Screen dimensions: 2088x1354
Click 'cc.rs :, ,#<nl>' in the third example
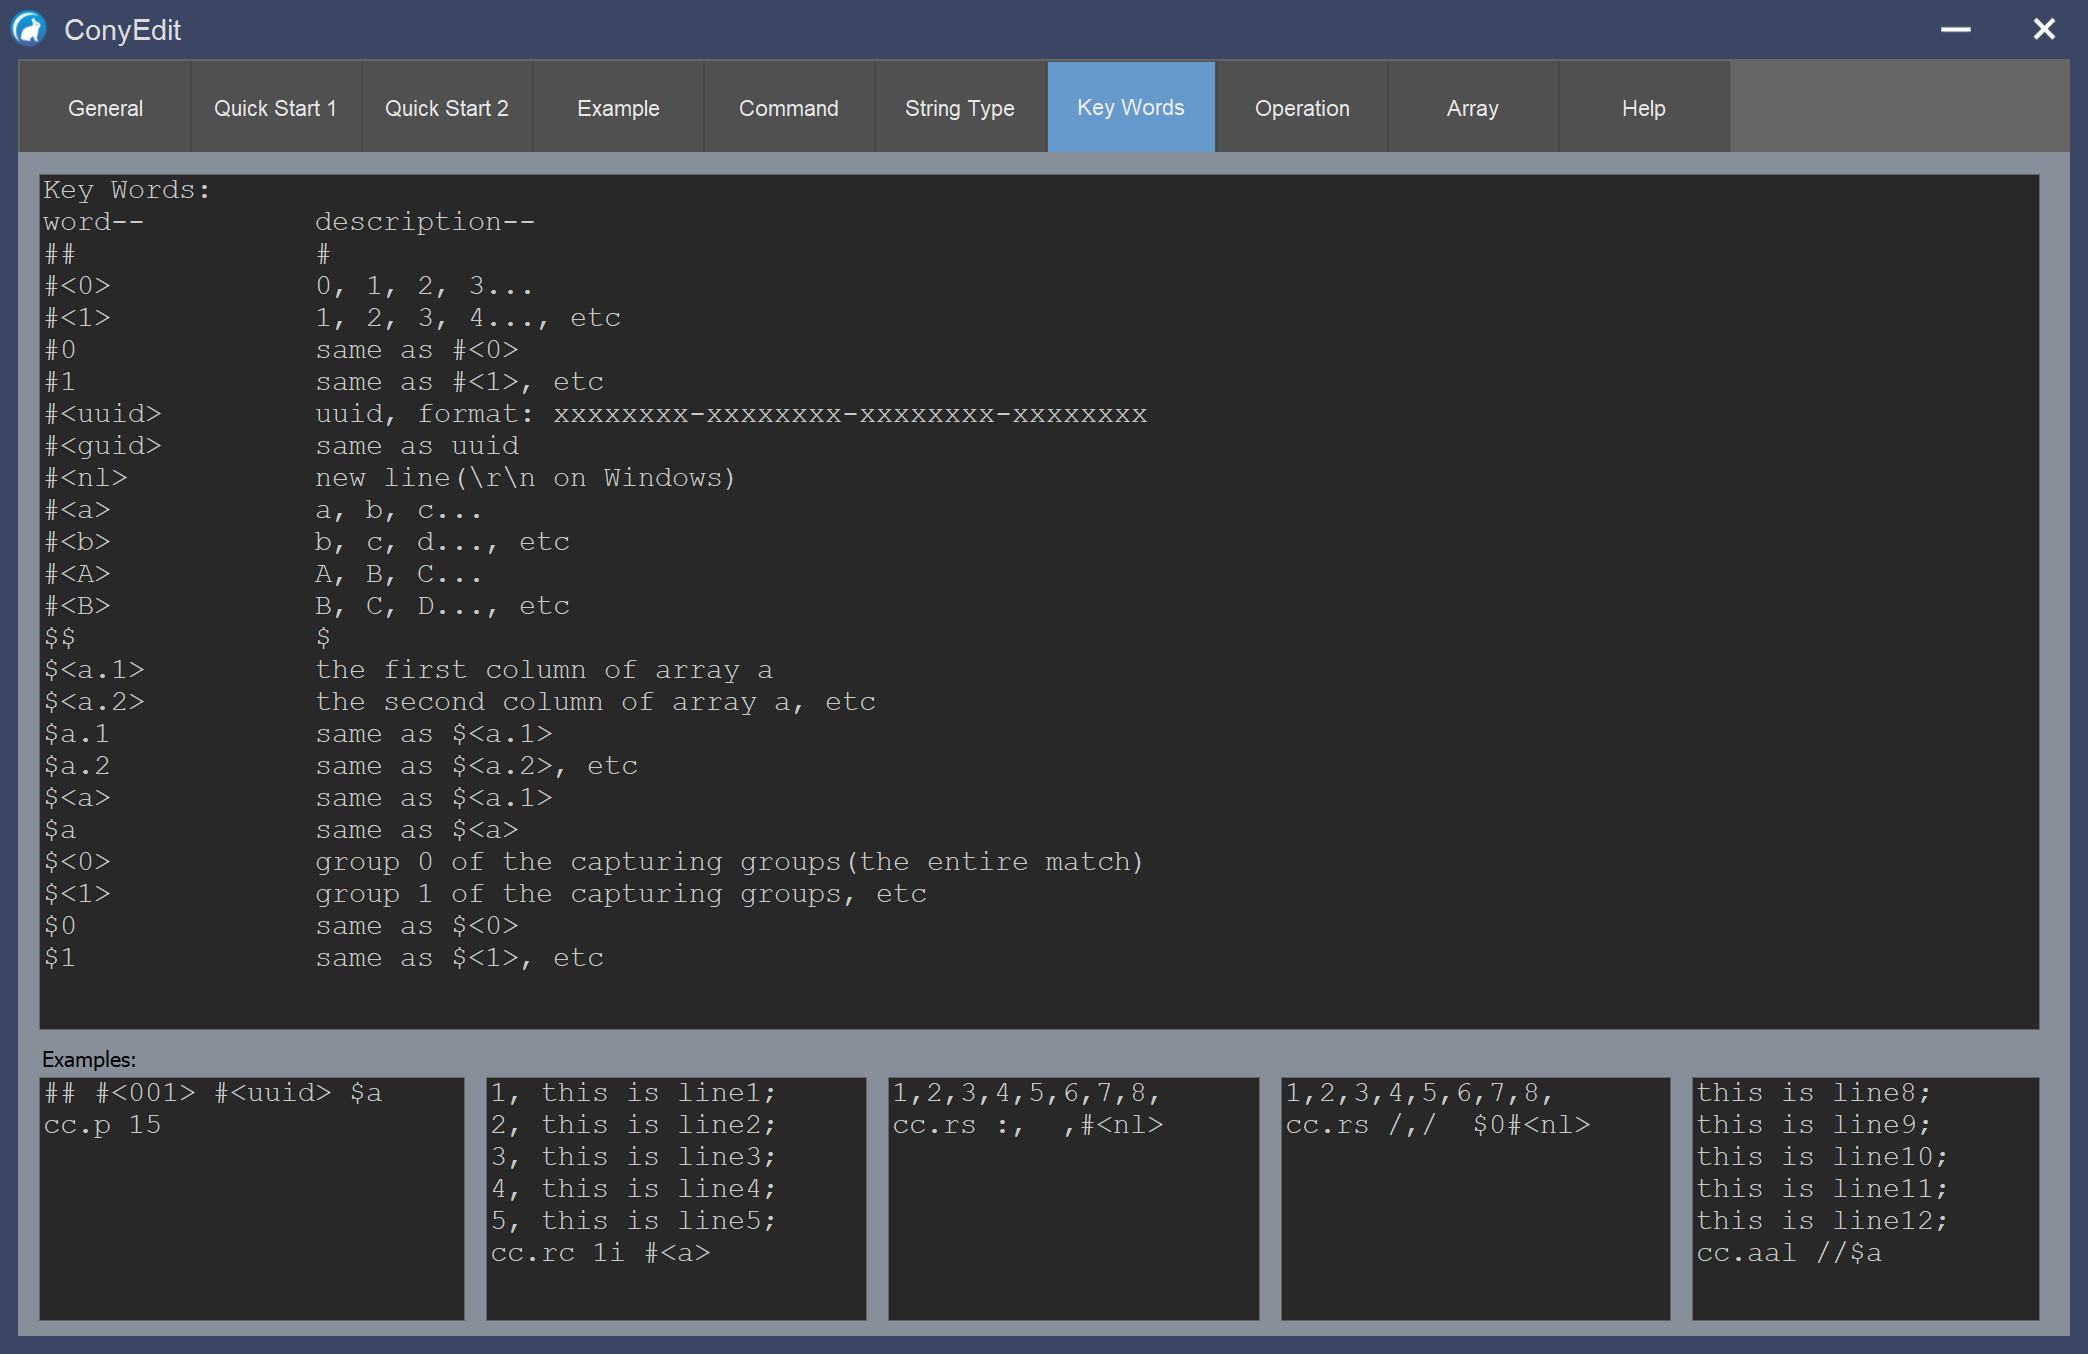(1028, 1124)
